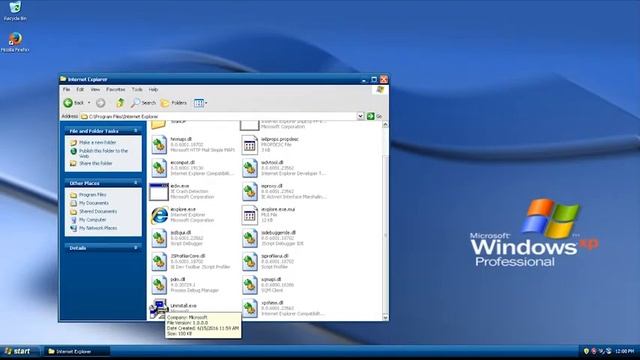Toggle the Folders pane button
The width and height of the screenshot is (640, 360).
point(174,103)
